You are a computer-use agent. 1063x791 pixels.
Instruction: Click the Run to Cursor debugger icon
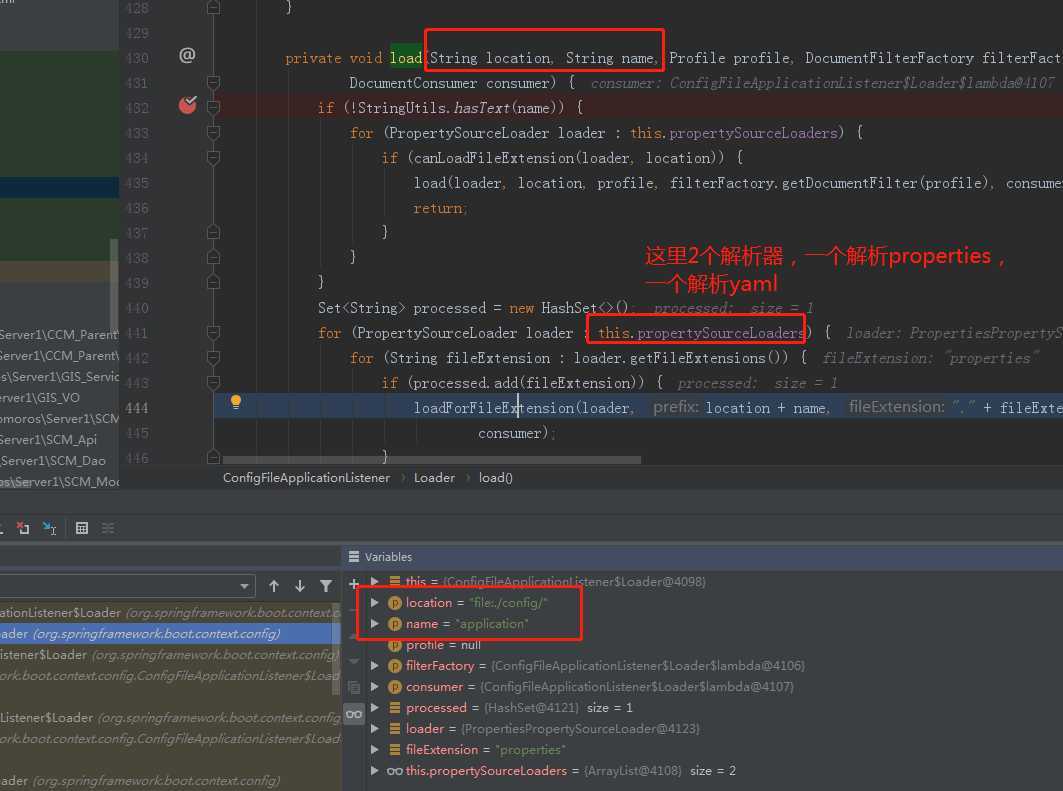point(49,528)
